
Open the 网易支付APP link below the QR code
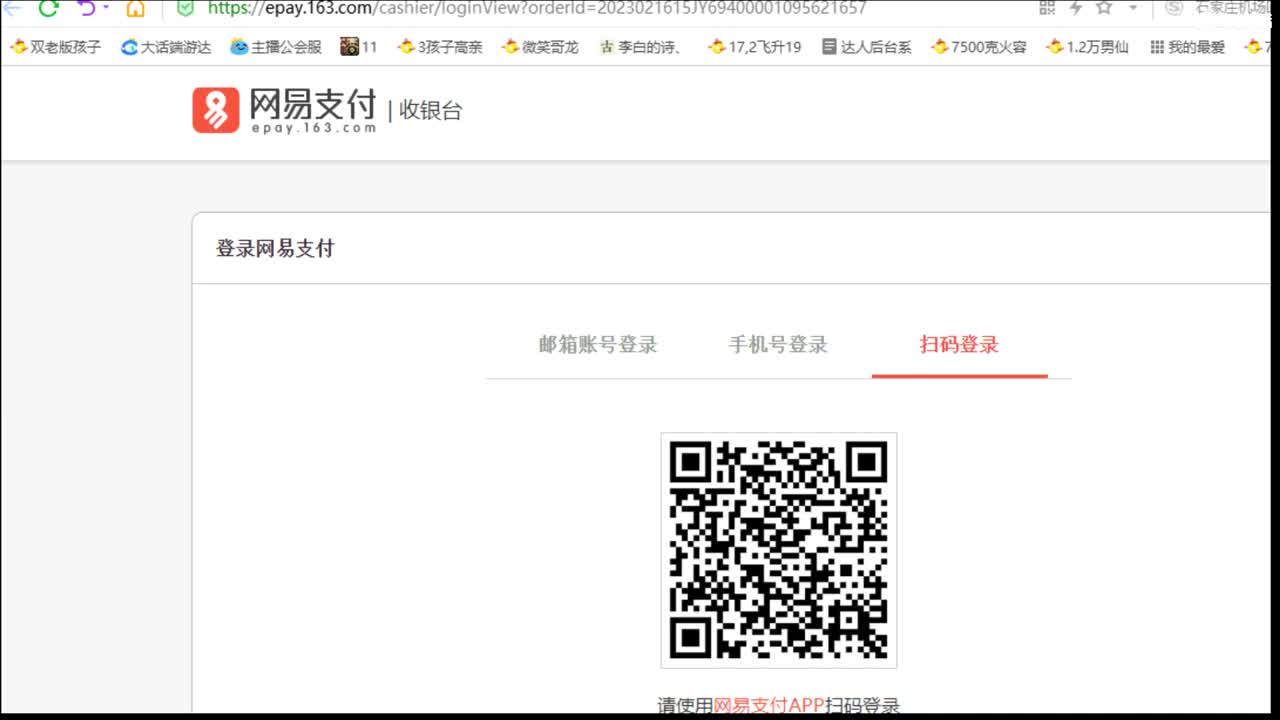[x=769, y=706]
